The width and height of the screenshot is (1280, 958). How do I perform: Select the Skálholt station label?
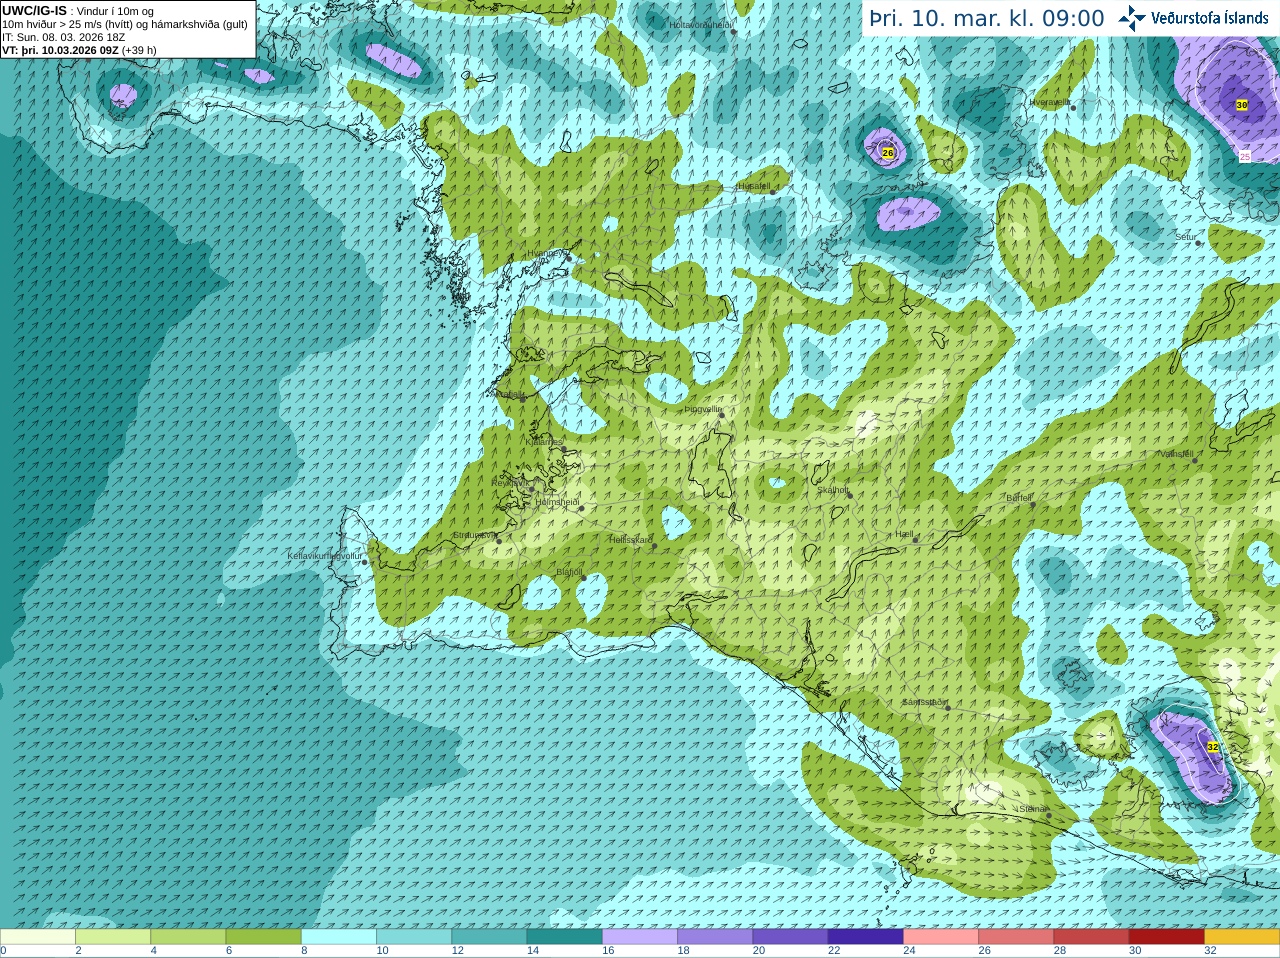pos(833,490)
